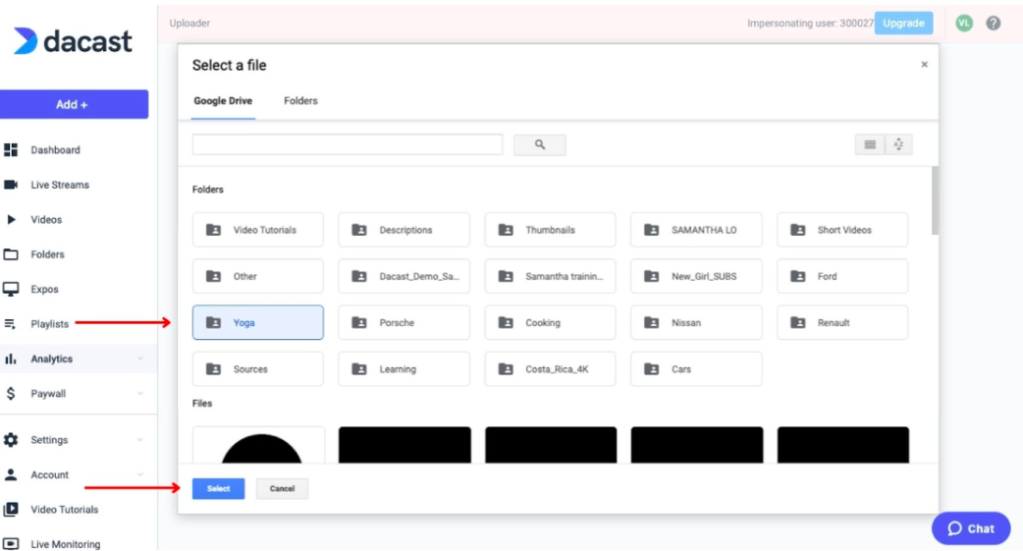
Task: Open the Video Tutorials Drive folder
Action: tap(258, 230)
